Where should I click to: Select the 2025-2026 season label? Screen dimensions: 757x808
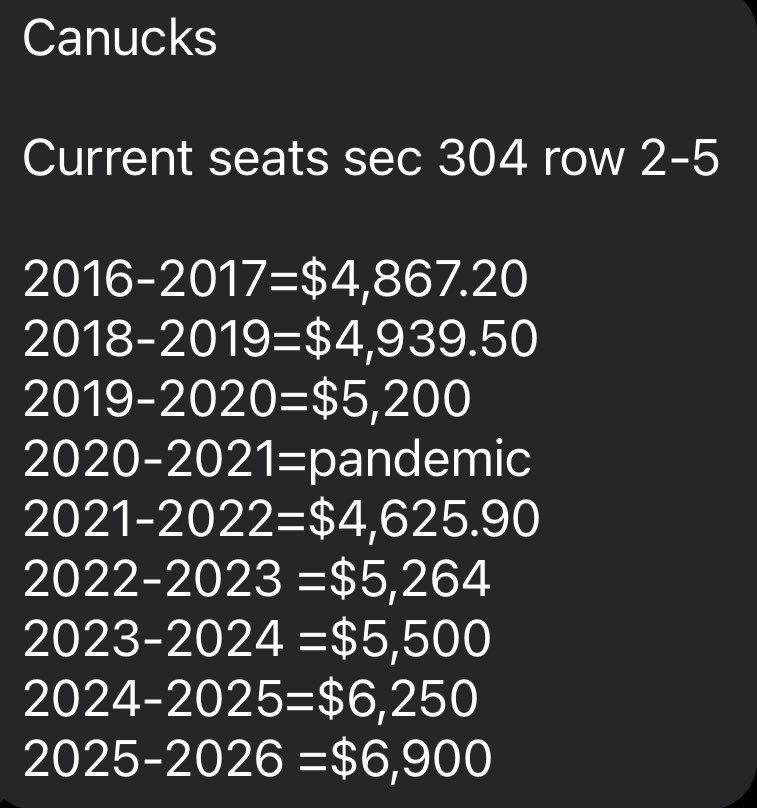pyautogui.click(x=153, y=758)
